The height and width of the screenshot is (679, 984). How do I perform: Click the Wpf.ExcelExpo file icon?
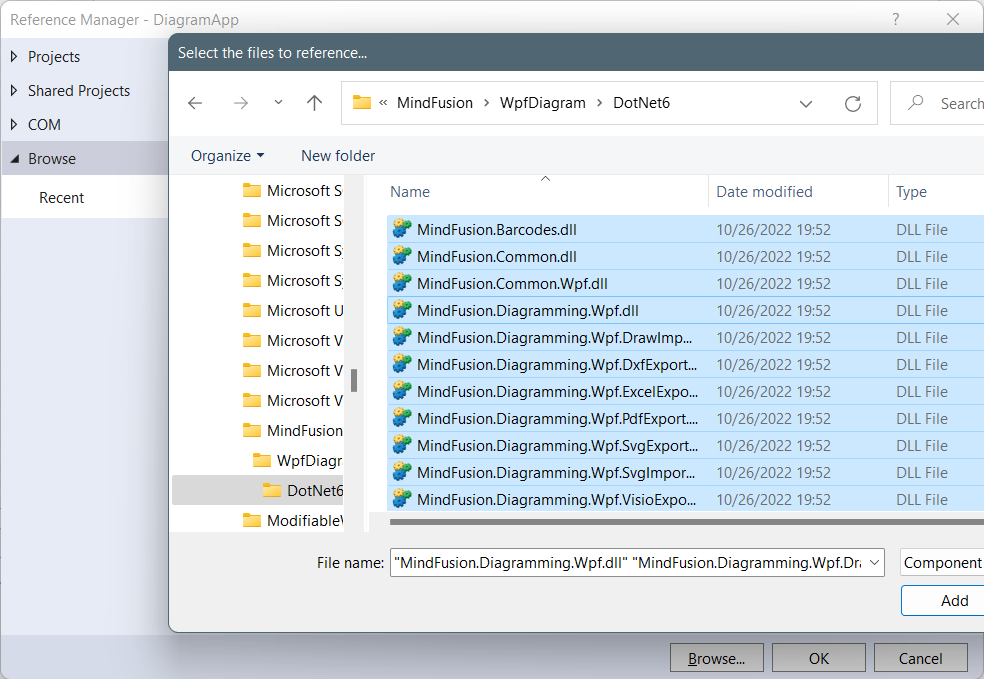tap(402, 392)
